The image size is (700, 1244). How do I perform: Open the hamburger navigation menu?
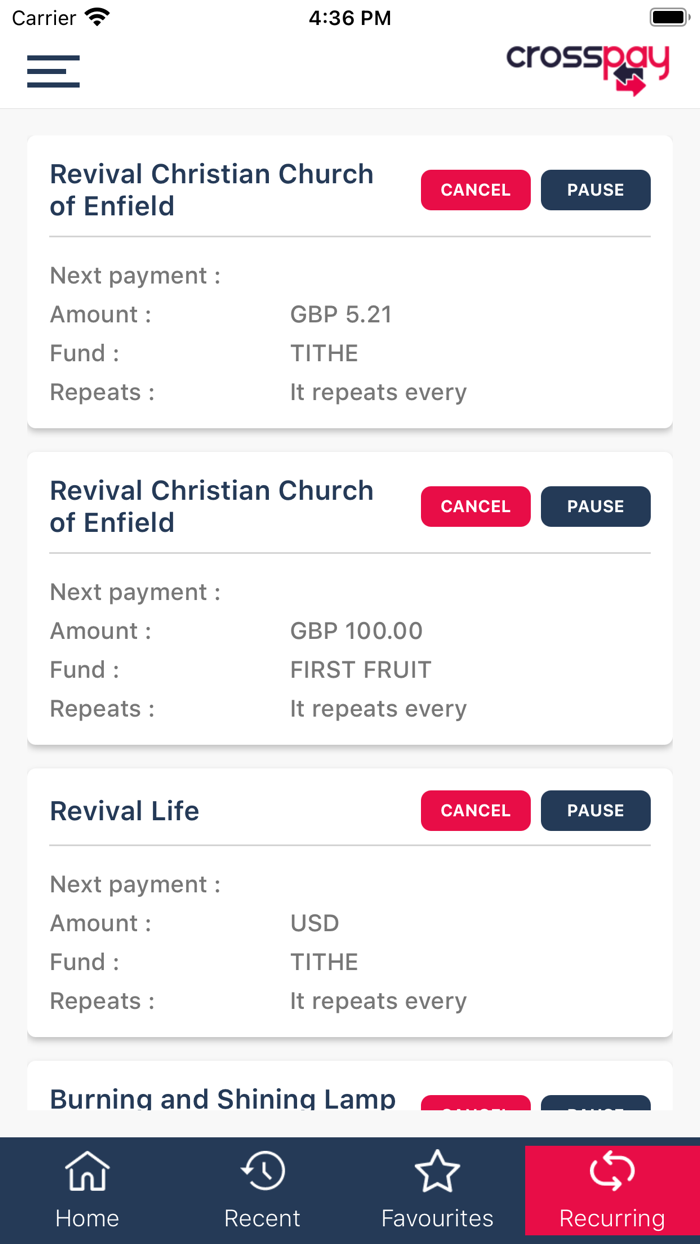coord(53,71)
